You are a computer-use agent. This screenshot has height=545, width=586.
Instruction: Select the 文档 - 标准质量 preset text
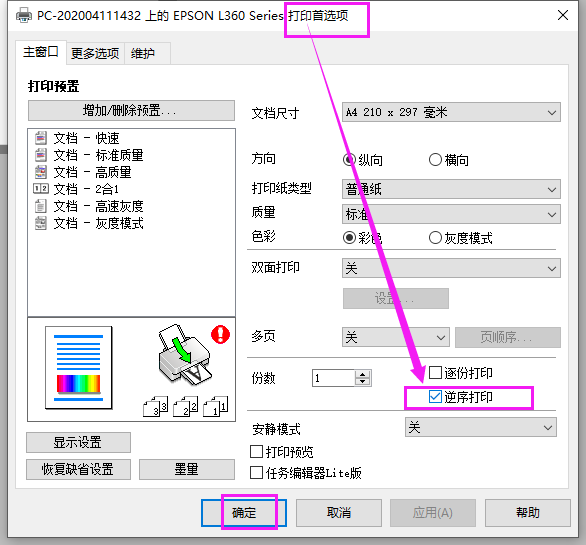pyautogui.click(x=99, y=155)
